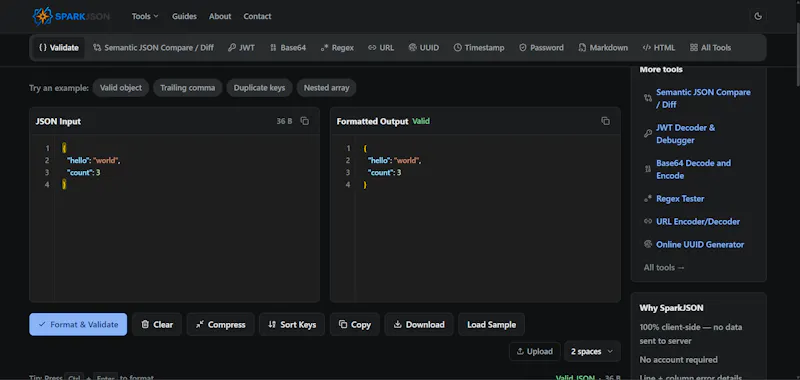Open Semantic JSON Compare / Diff sidebar link
This screenshot has width=800, height=380.
coord(703,98)
